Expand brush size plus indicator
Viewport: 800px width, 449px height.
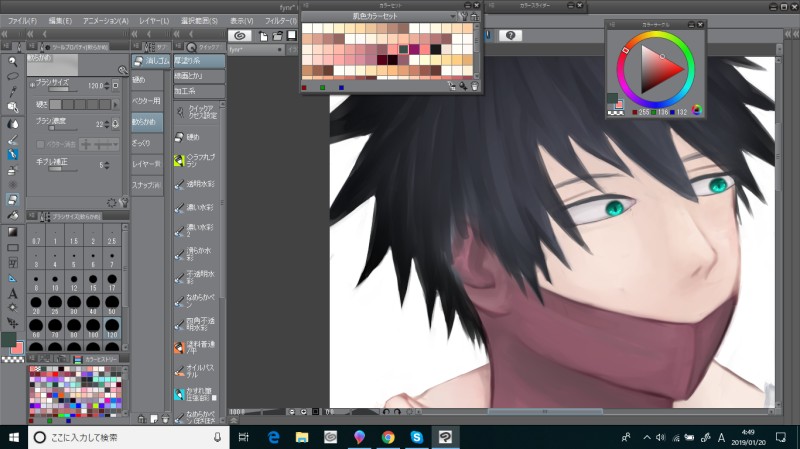click(32, 85)
